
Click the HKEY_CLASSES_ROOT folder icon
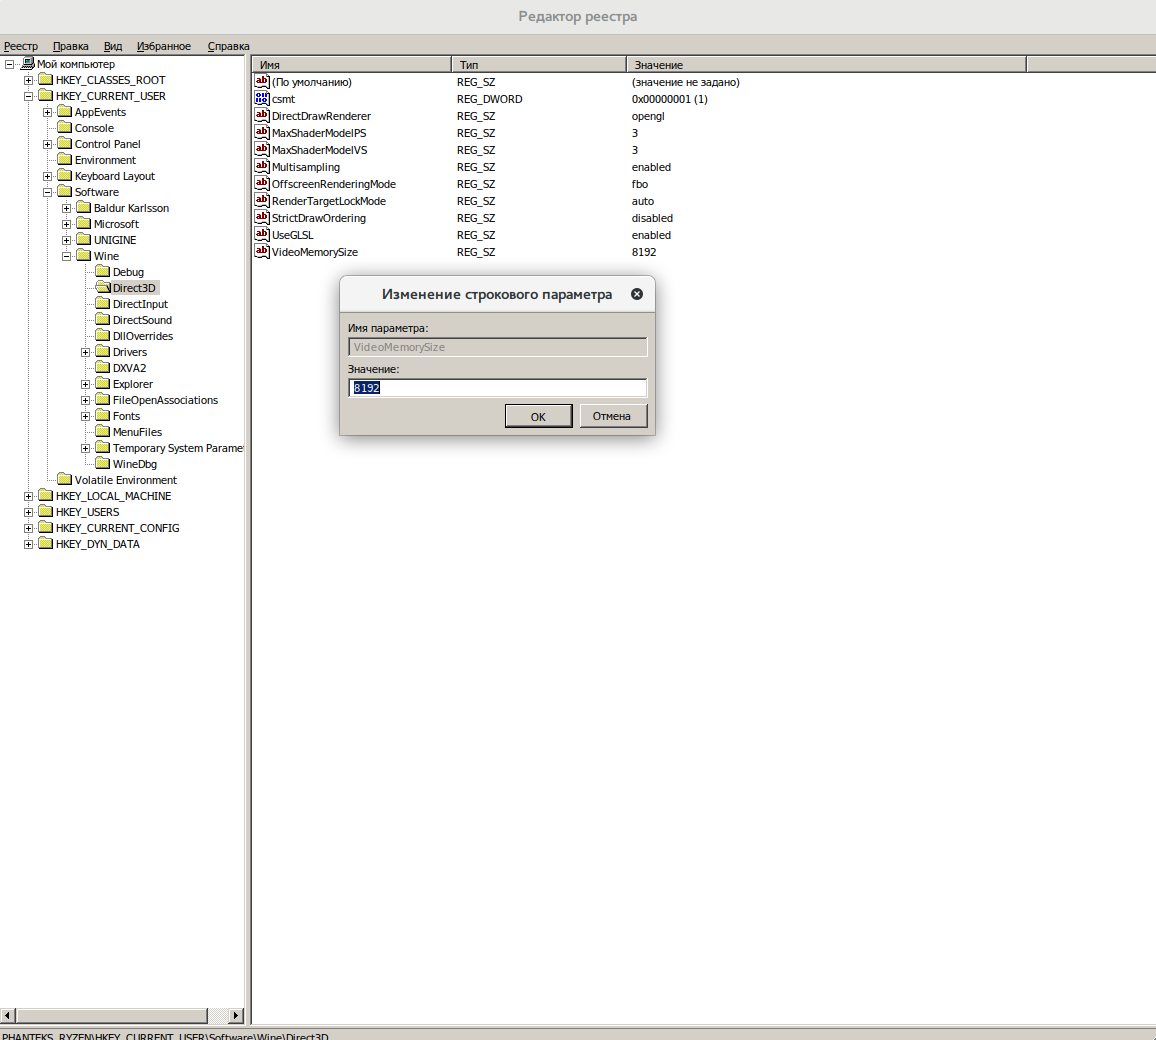point(46,80)
